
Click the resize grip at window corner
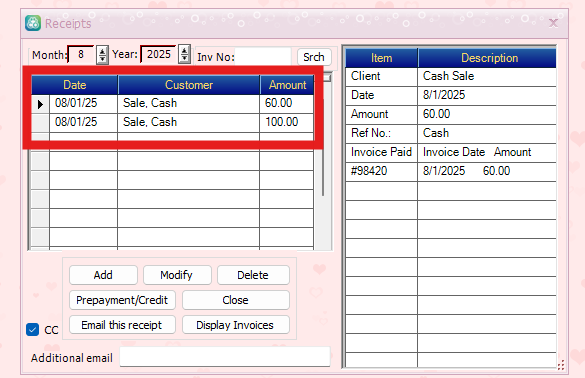click(561, 365)
